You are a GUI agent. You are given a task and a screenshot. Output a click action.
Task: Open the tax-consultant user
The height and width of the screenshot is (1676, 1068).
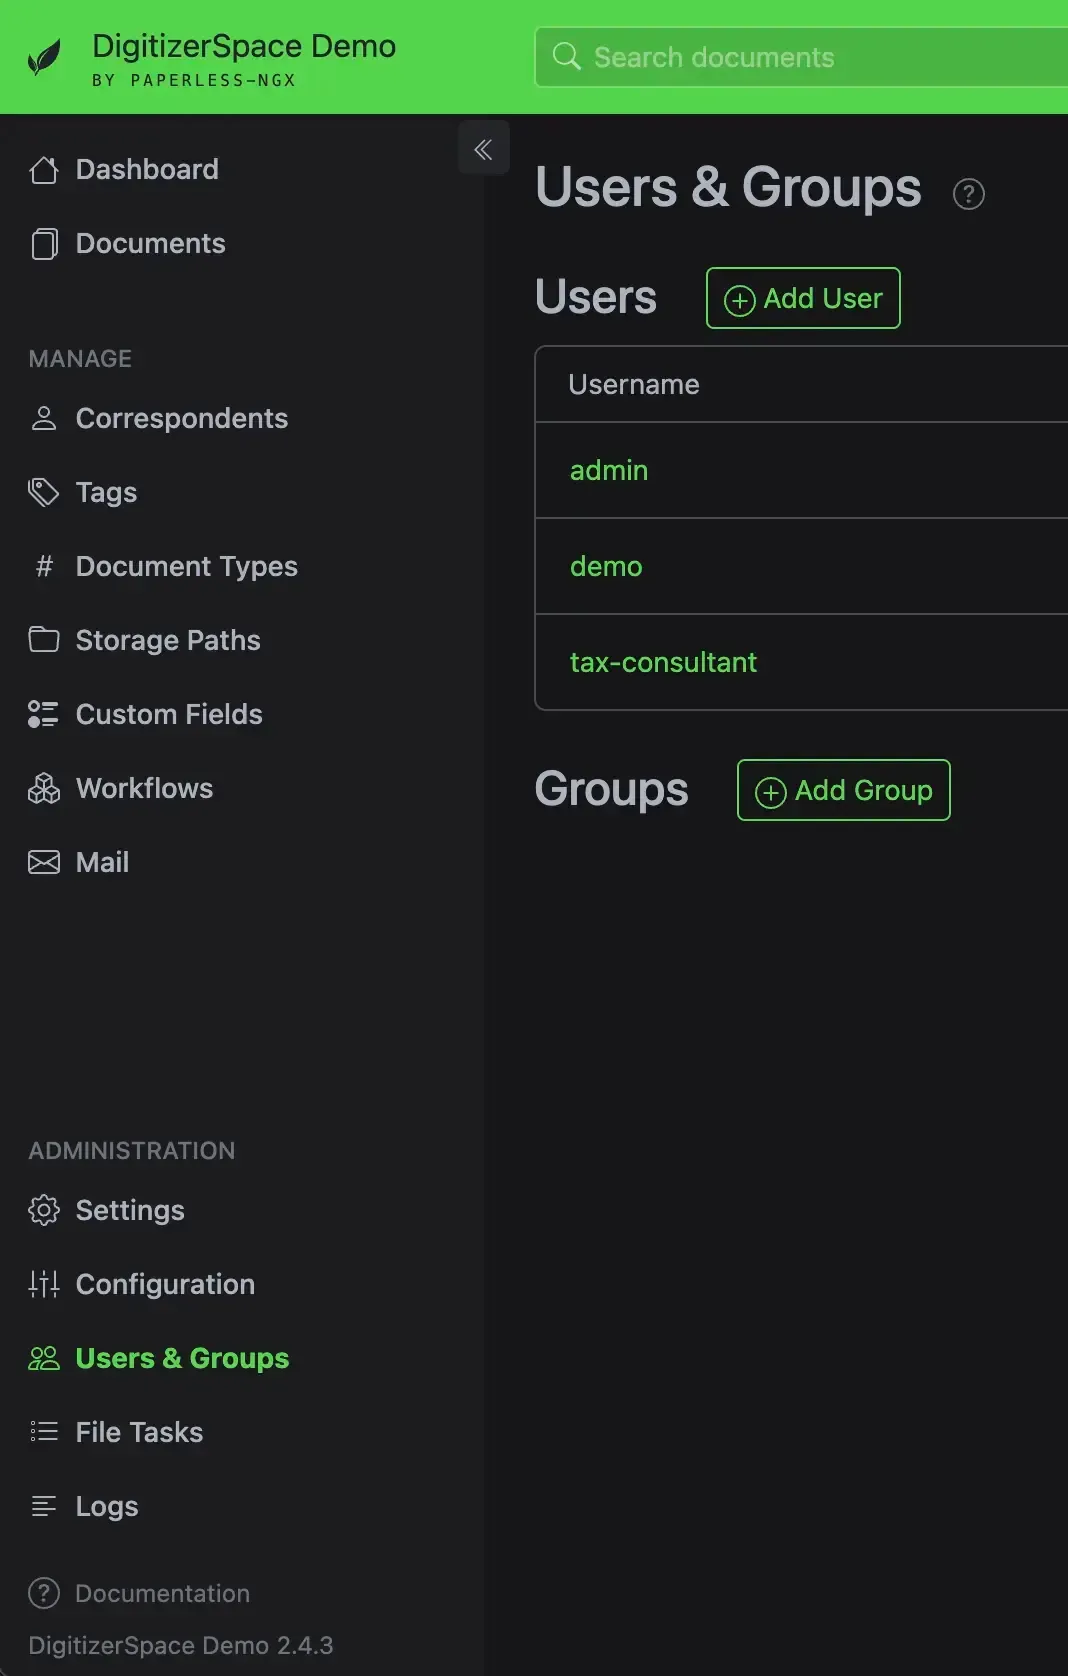coord(663,662)
